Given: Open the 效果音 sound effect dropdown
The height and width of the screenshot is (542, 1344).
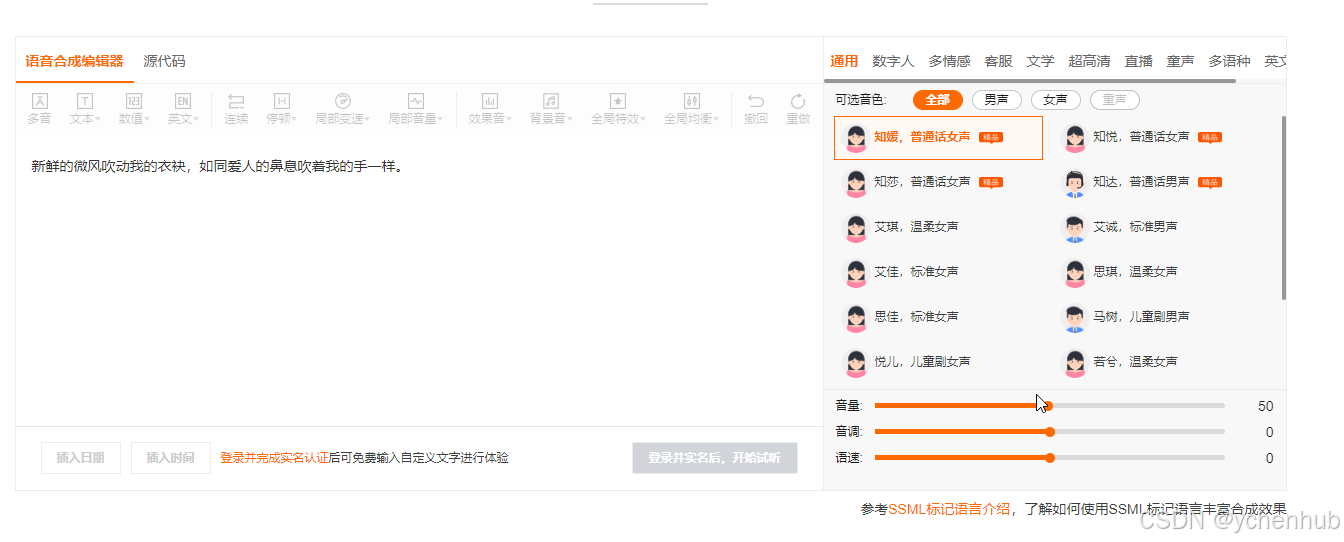Looking at the screenshot, I should point(490,108).
